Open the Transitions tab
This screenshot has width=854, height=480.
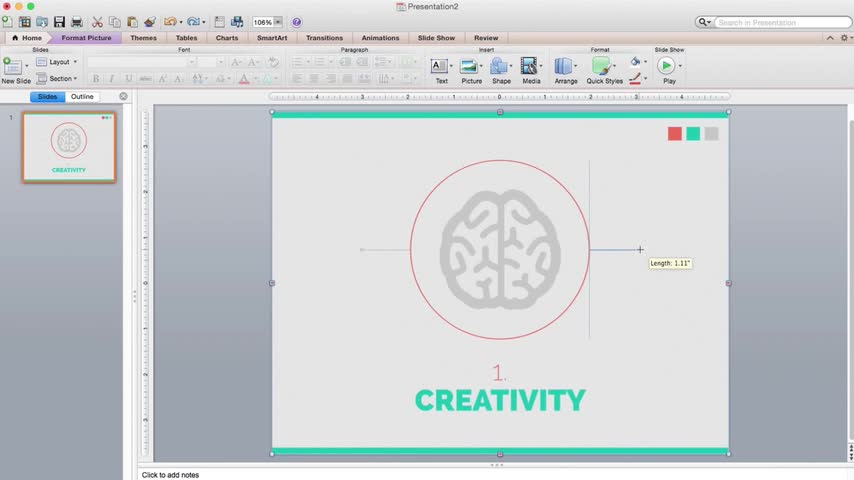point(324,38)
